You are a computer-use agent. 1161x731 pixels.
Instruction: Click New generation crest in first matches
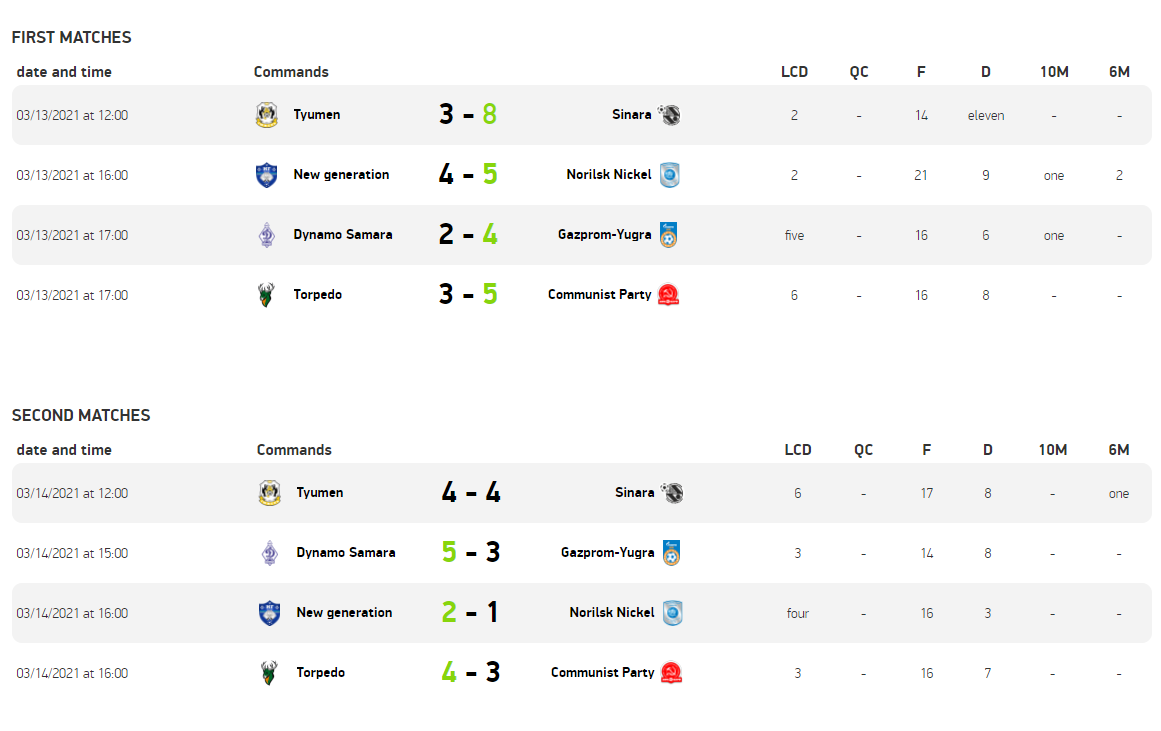[x=267, y=175]
